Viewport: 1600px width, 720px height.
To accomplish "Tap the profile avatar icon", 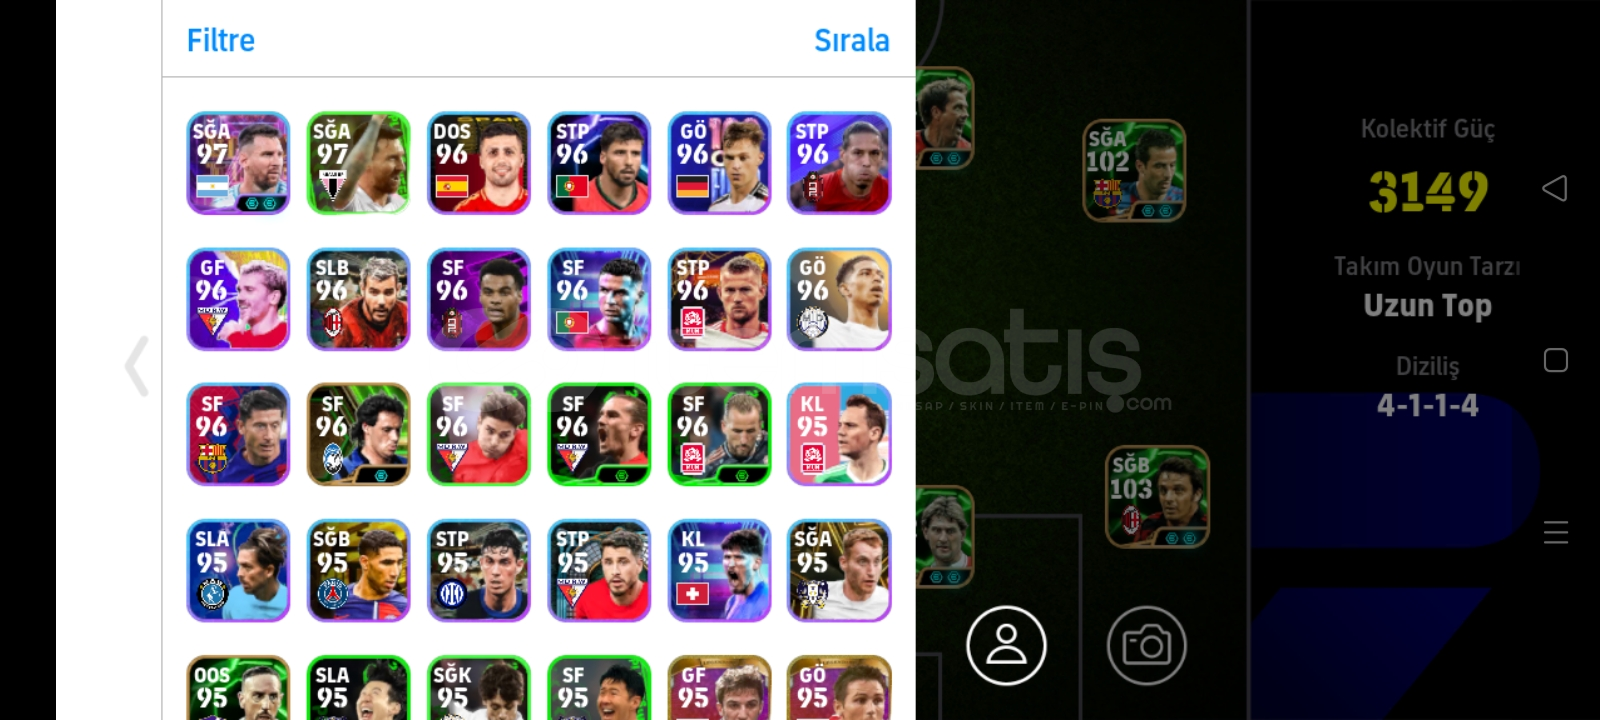I will pos(1006,645).
